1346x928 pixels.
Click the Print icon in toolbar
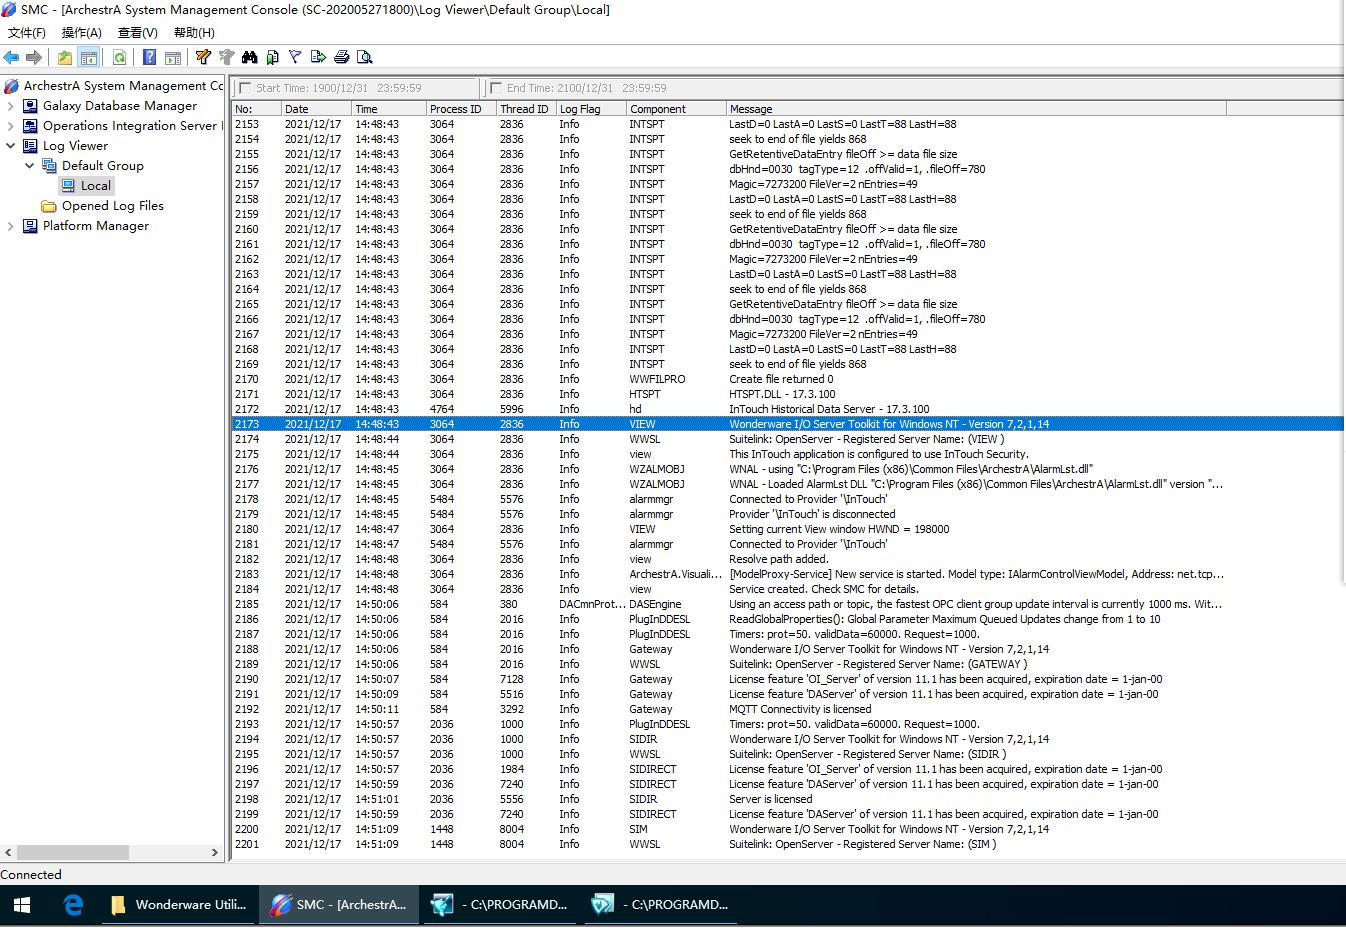click(x=342, y=57)
